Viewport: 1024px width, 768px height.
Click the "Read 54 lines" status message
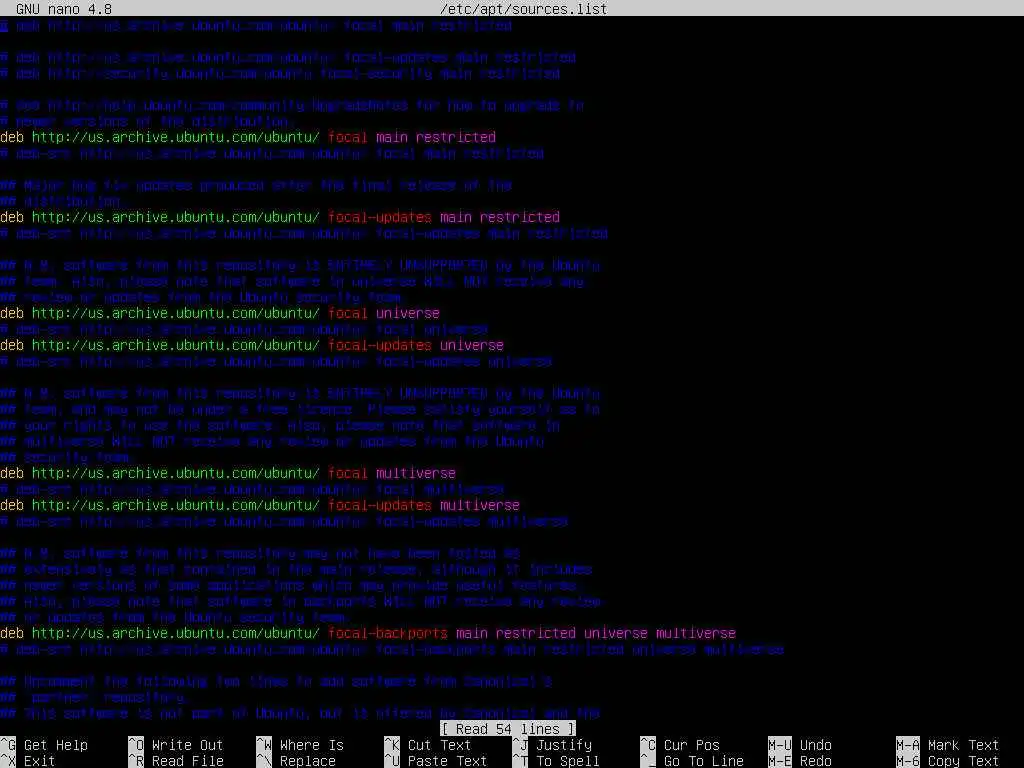(507, 729)
